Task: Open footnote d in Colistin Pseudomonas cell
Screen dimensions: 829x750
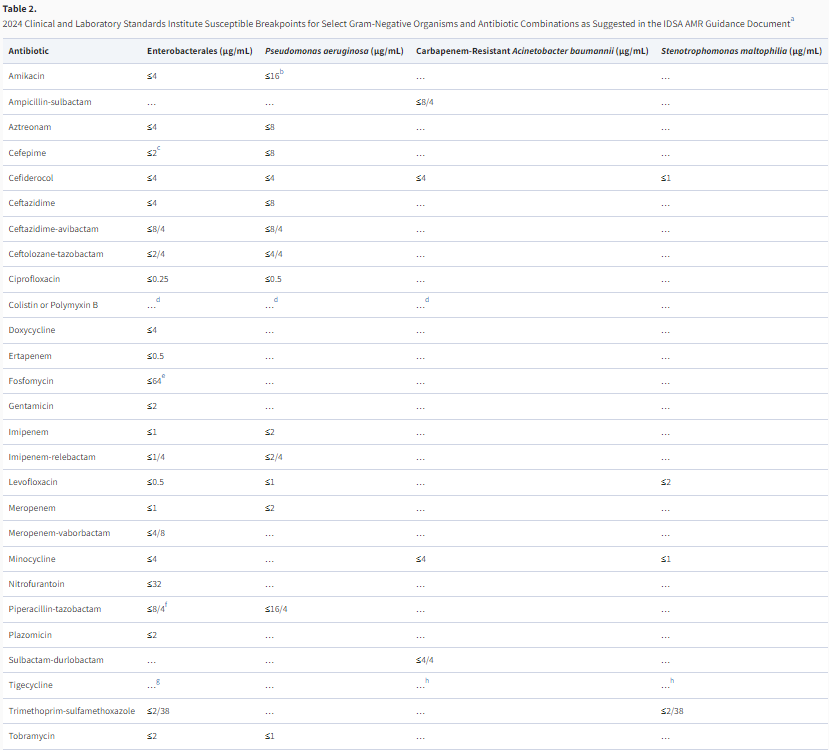Action: (x=276, y=300)
